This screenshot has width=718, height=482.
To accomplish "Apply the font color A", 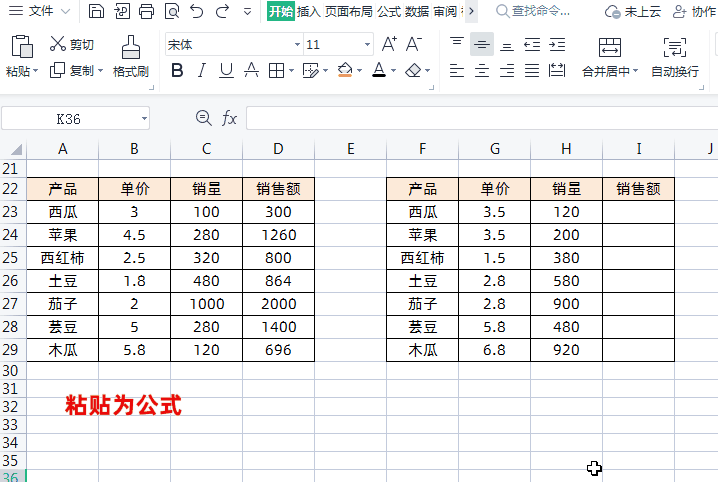I will point(379,70).
